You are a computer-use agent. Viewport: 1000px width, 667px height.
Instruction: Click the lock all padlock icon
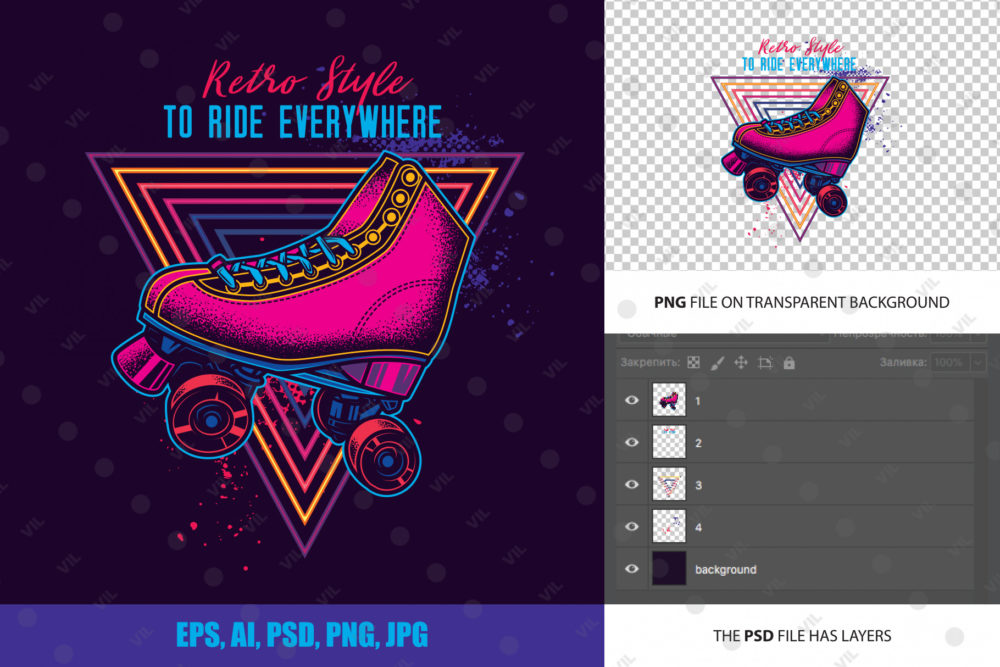pyautogui.click(x=789, y=363)
